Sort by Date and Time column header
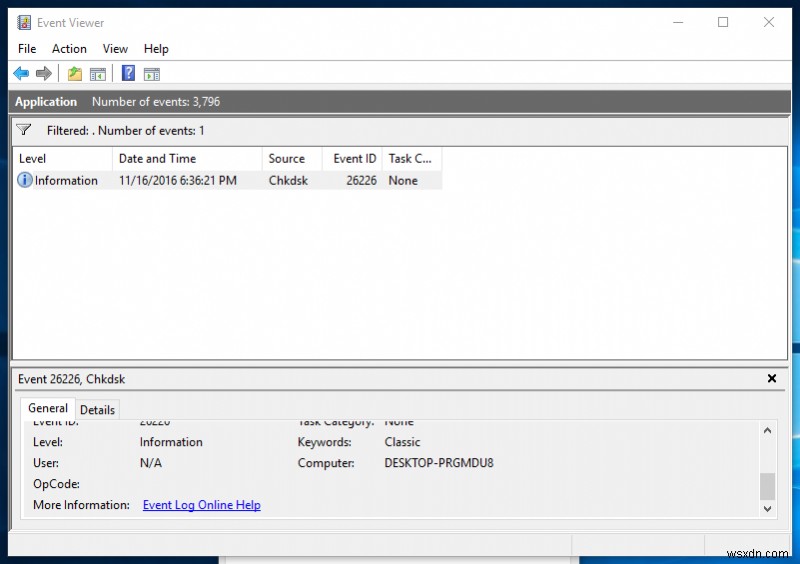 pos(187,159)
